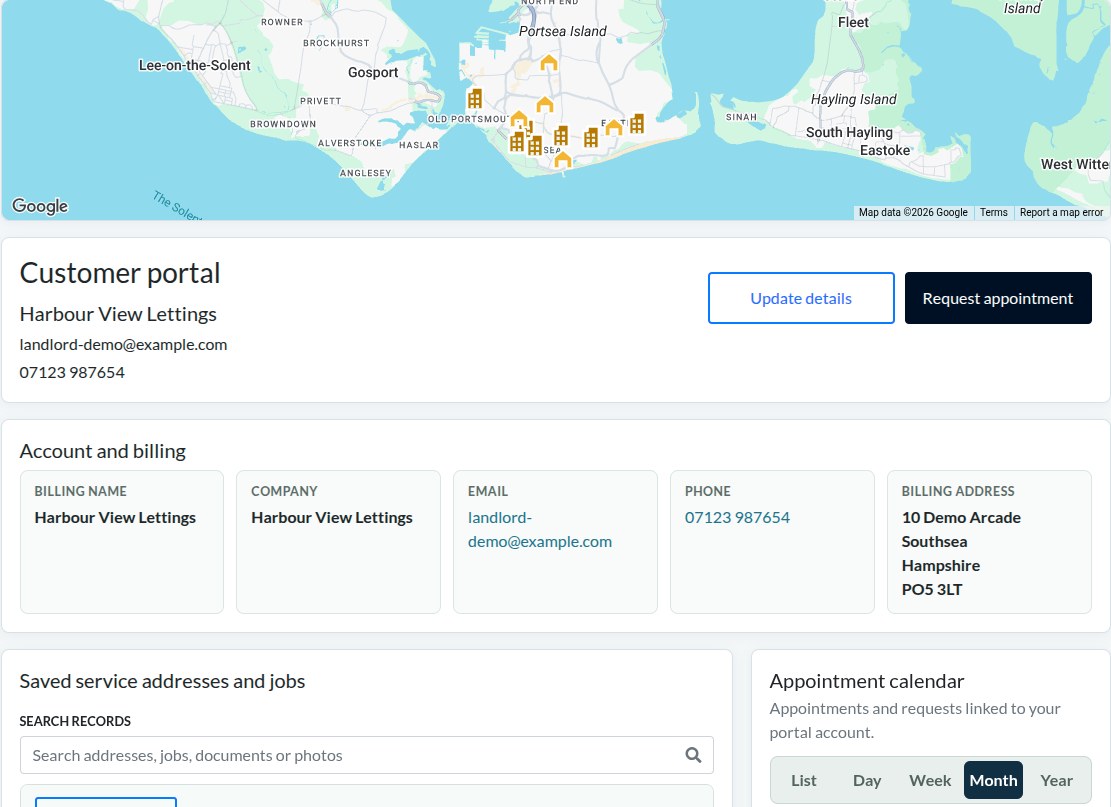Focus the Search addresses, jobs, documents field

pos(366,755)
